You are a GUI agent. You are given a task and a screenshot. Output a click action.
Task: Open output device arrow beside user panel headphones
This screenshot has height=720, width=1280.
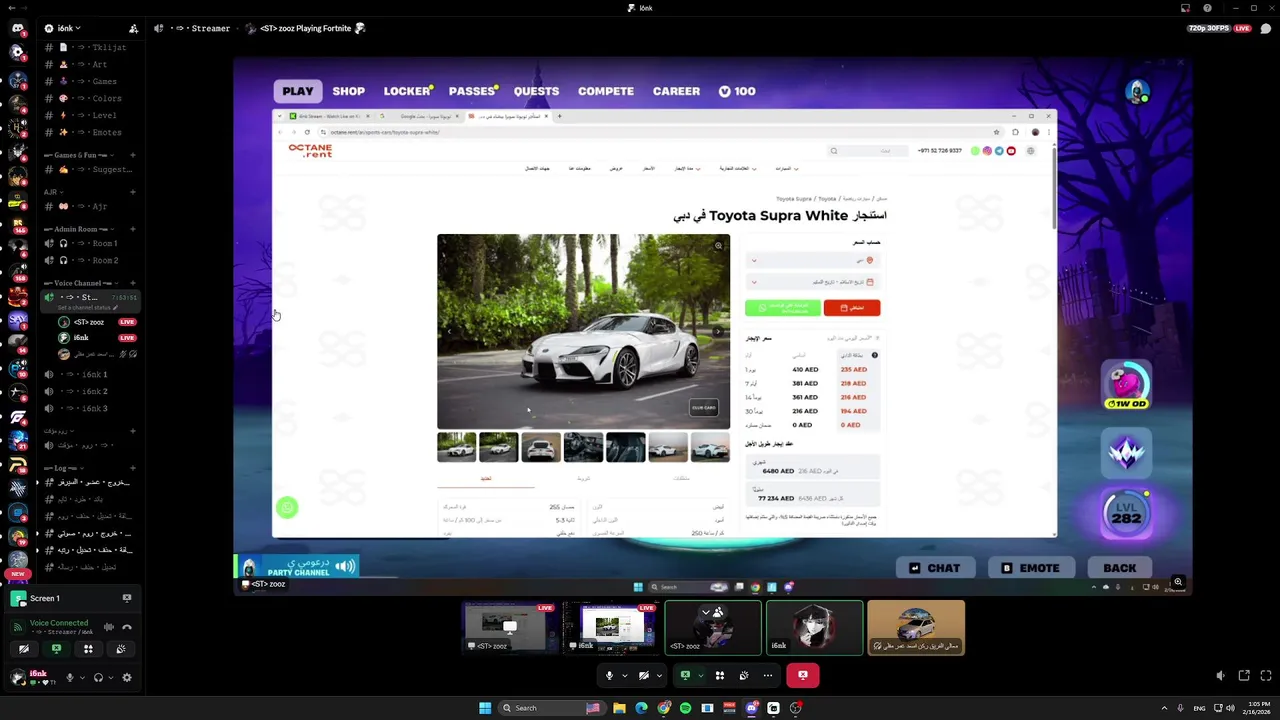110,677
